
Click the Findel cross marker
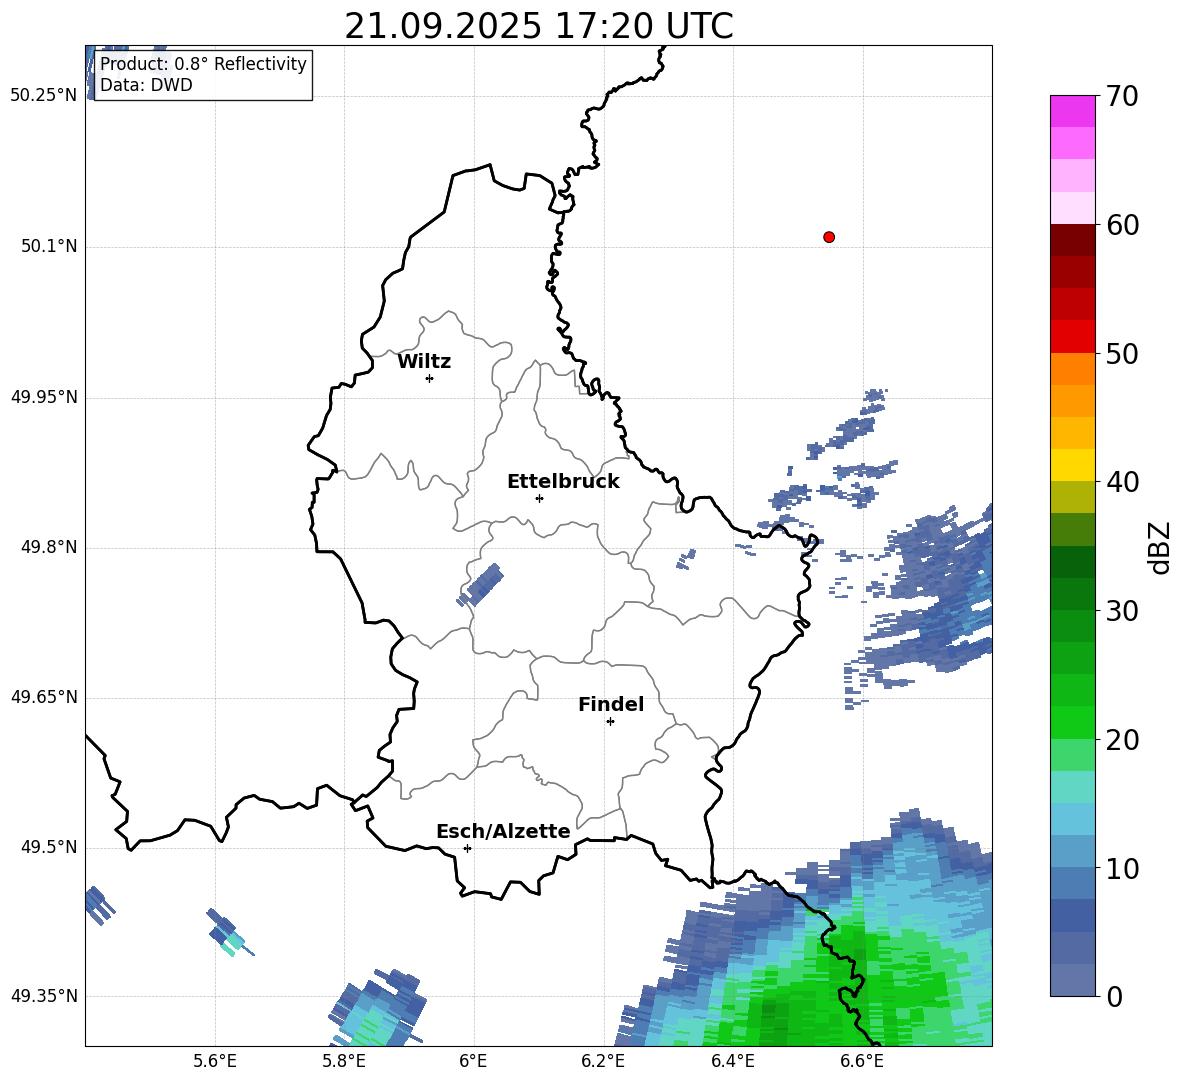click(610, 722)
